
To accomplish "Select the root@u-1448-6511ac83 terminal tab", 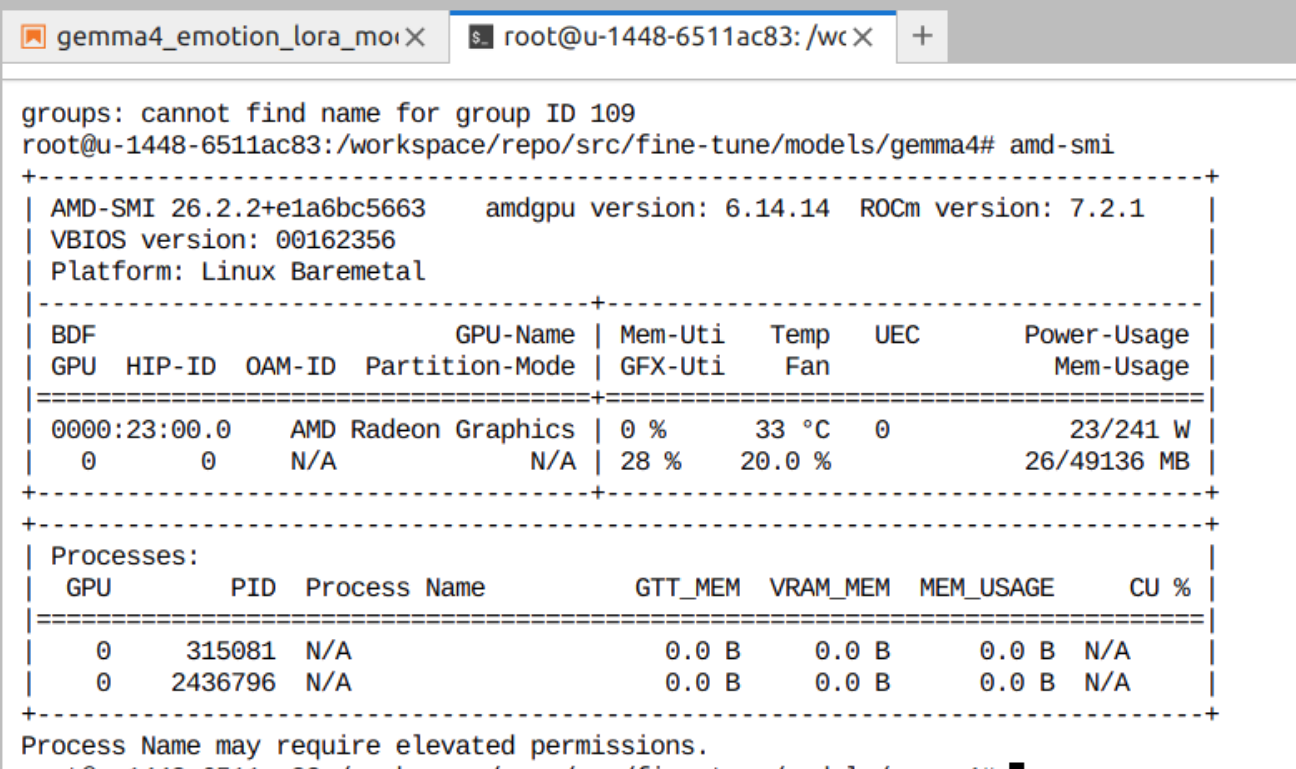I will pos(672,38).
